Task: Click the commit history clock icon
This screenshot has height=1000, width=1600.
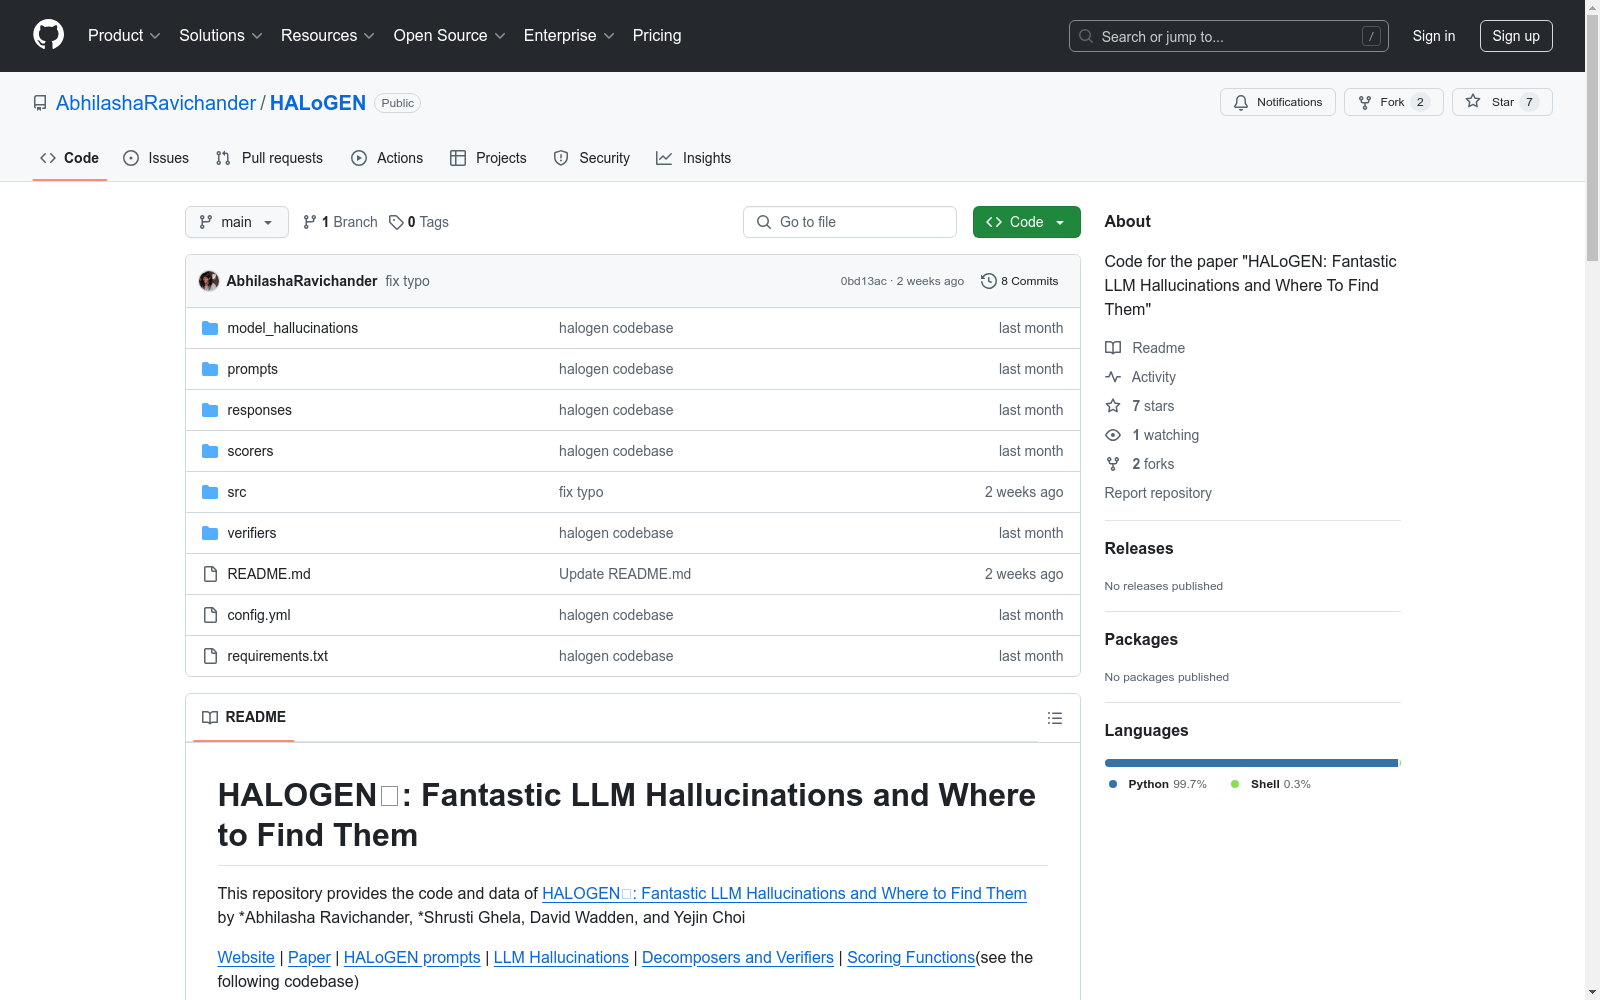Action: pyautogui.click(x=988, y=281)
